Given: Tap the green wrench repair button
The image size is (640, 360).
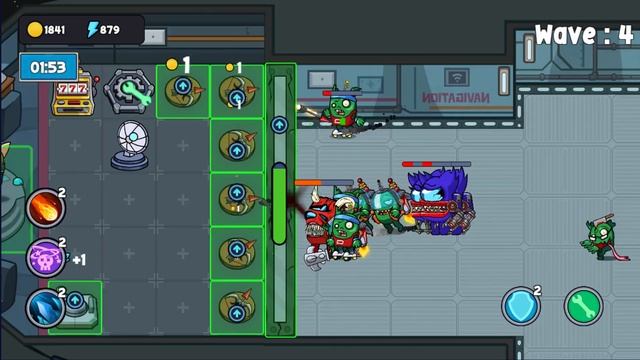Looking at the screenshot, I should coord(584,306).
